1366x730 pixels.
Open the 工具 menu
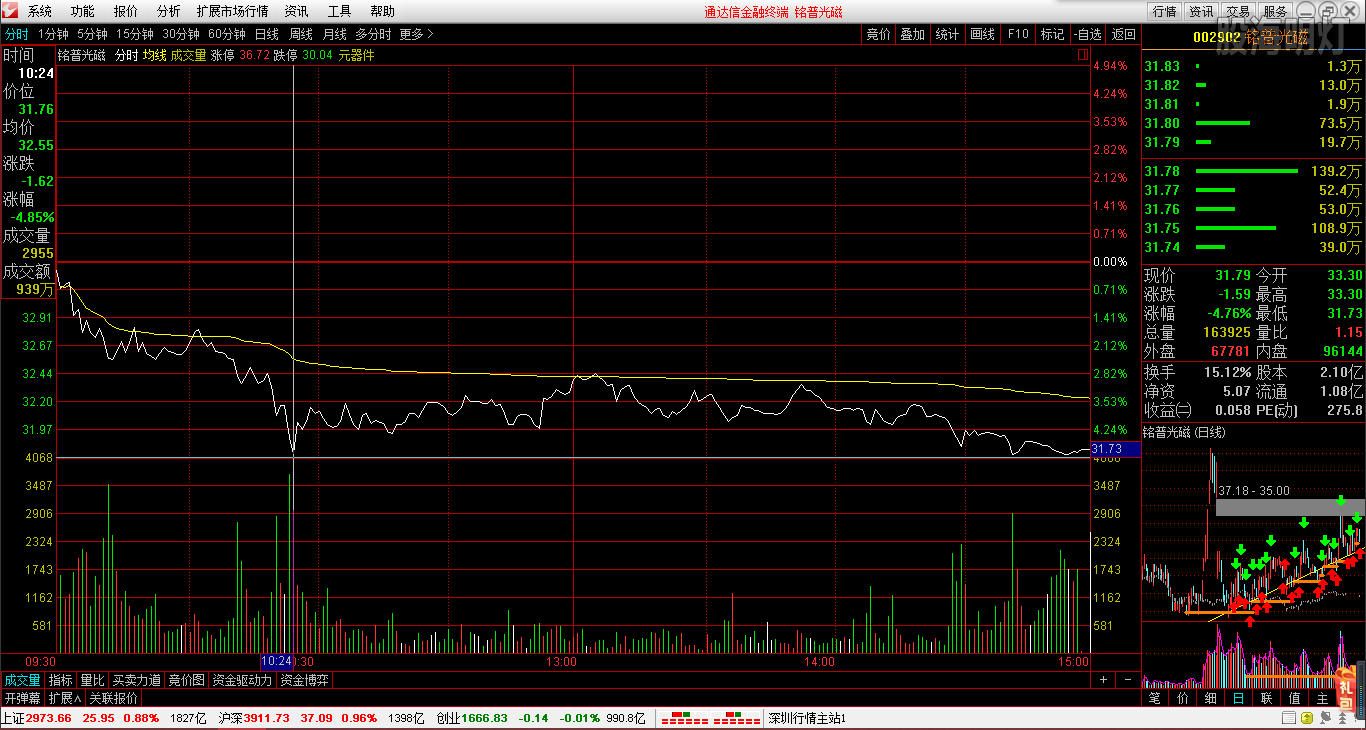pos(339,11)
